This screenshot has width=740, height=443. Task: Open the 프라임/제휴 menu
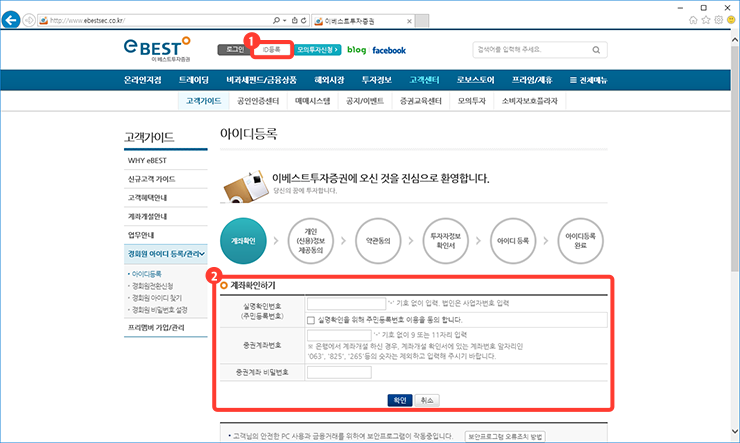[532, 80]
